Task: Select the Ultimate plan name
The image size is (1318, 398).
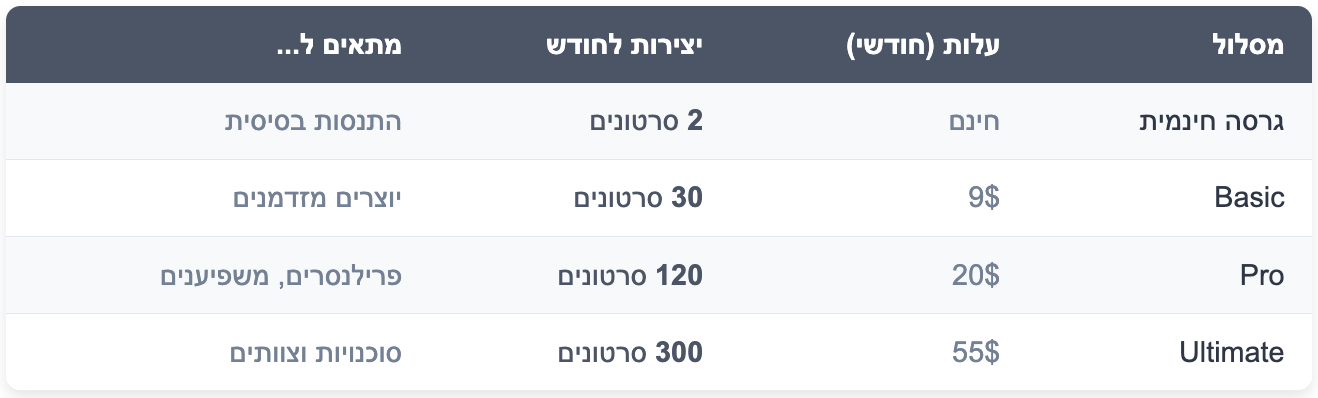Action: pyautogui.click(x=1232, y=352)
